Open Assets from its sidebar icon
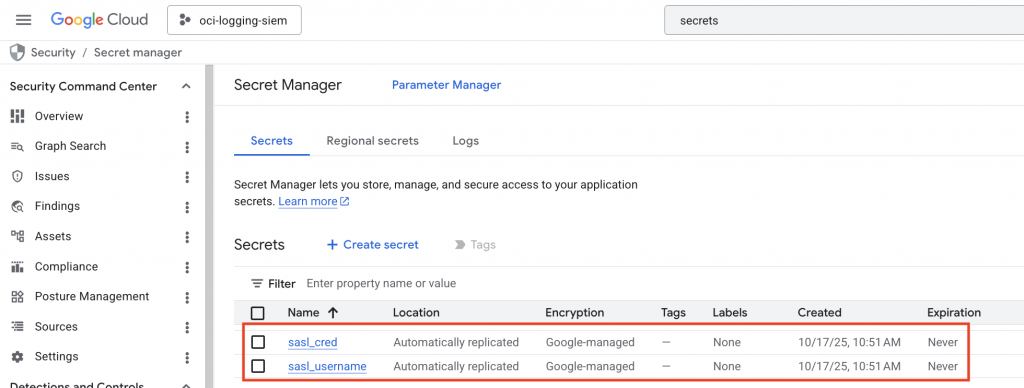Image resolution: width=1024 pixels, height=388 pixels. (18, 236)
